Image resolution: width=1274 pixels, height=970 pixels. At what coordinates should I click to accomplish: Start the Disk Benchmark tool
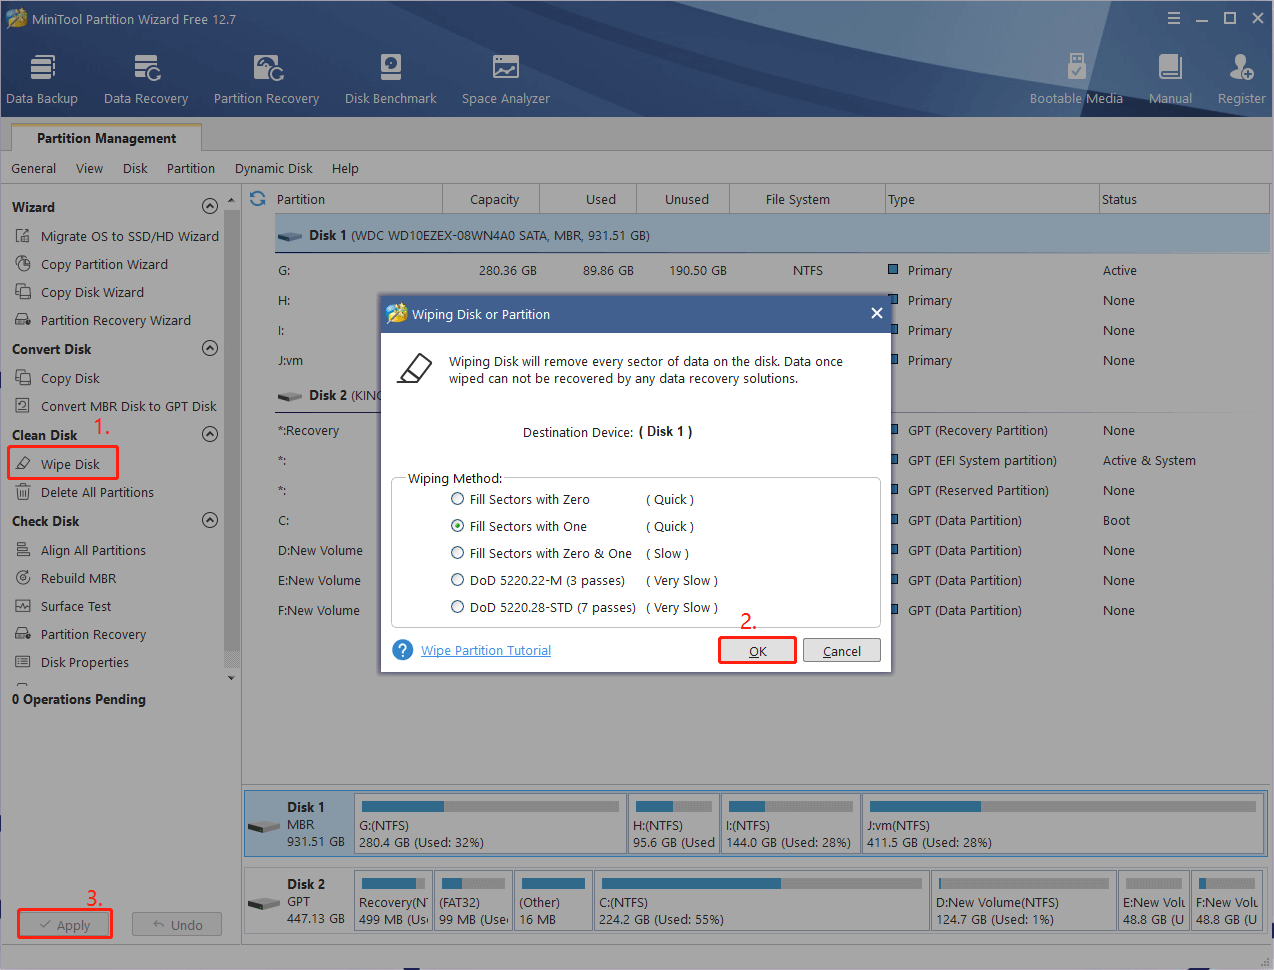pyautogui.click(x=390, y=78)
